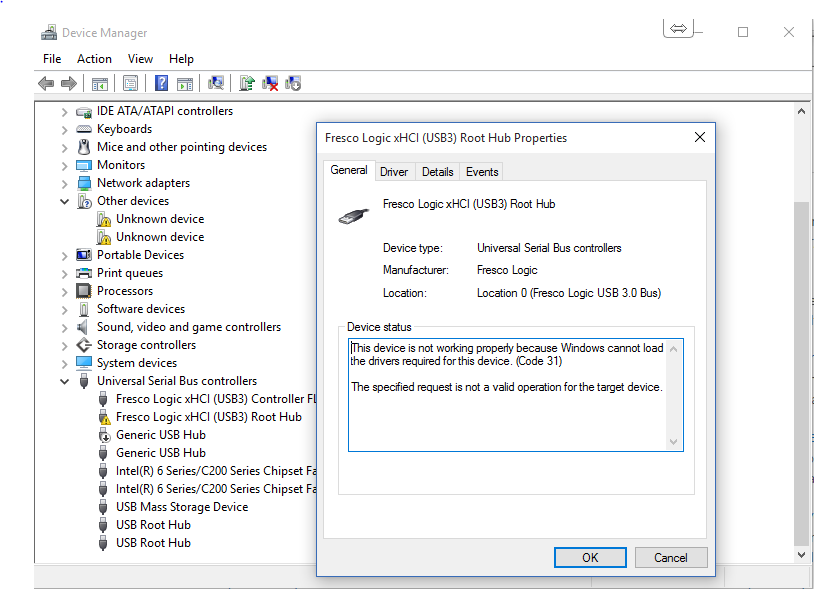Click Device status scroll down arrow

coord(673,442)
